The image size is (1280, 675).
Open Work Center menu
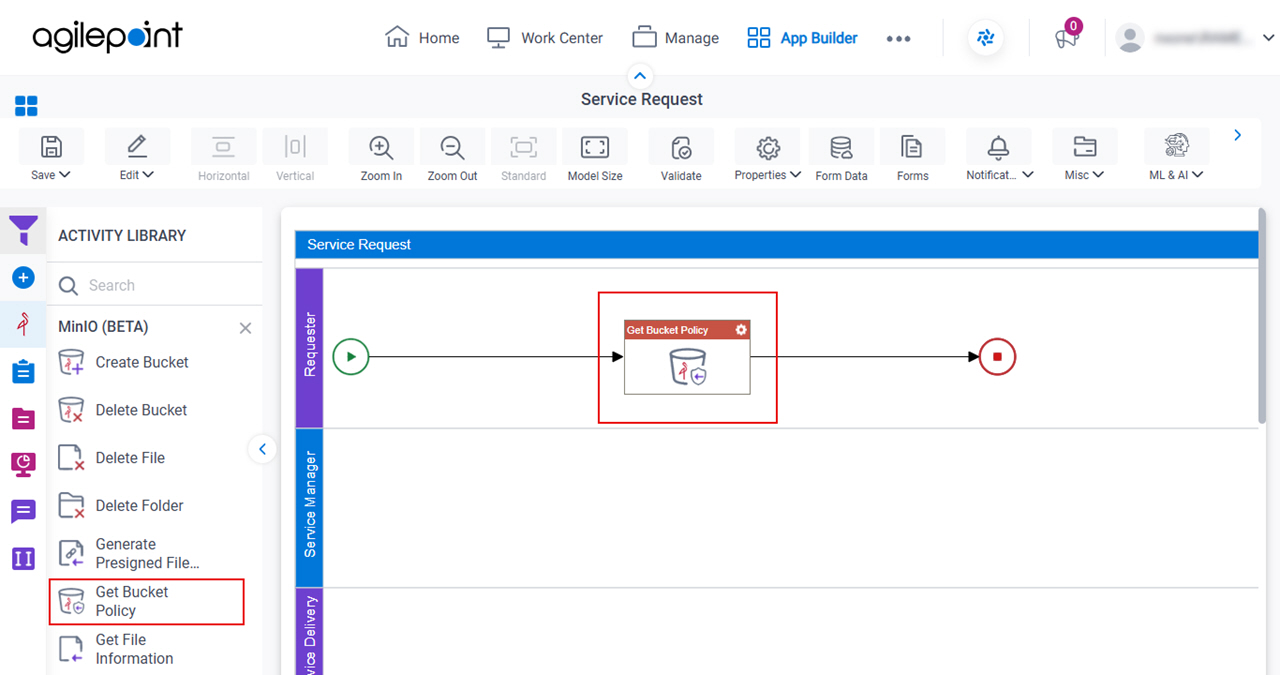click(x=545, y=38)
